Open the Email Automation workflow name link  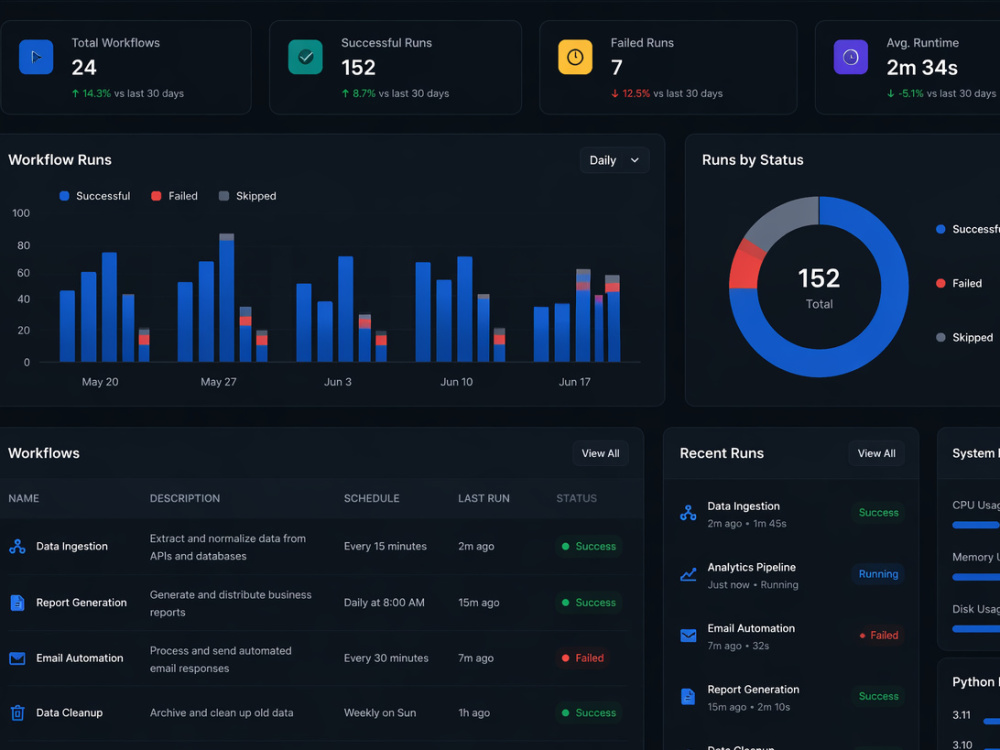coord(80,658)
